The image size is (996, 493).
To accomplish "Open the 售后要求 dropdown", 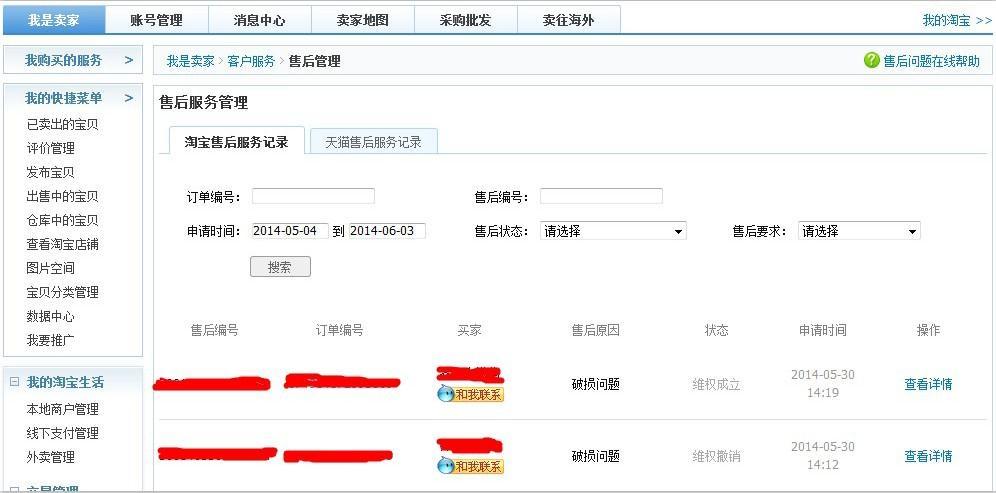I will point(859,231).
